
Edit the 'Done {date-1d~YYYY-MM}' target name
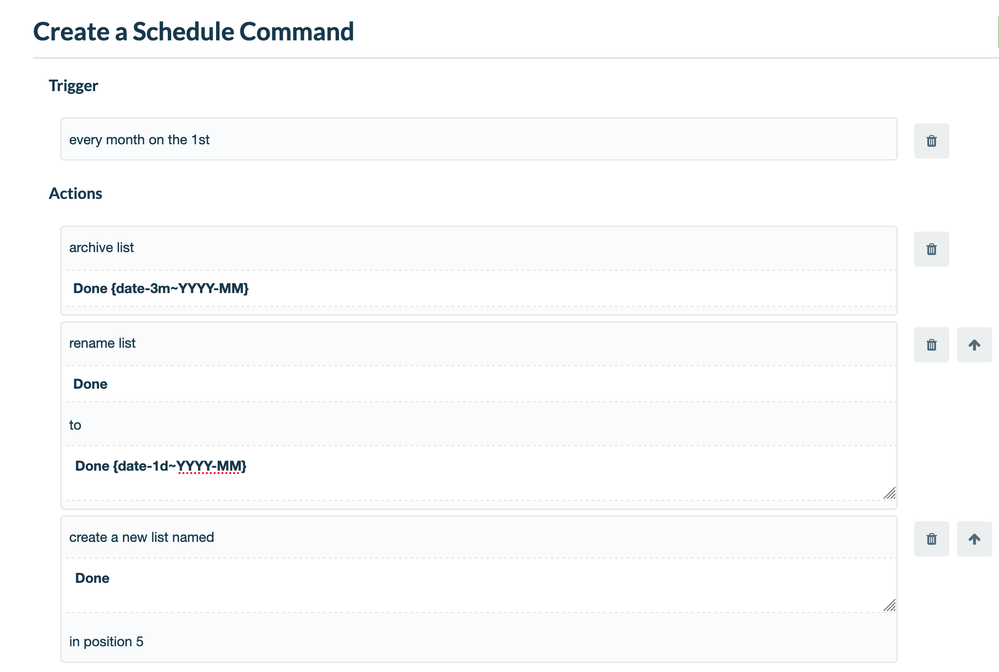click(478, 473)
